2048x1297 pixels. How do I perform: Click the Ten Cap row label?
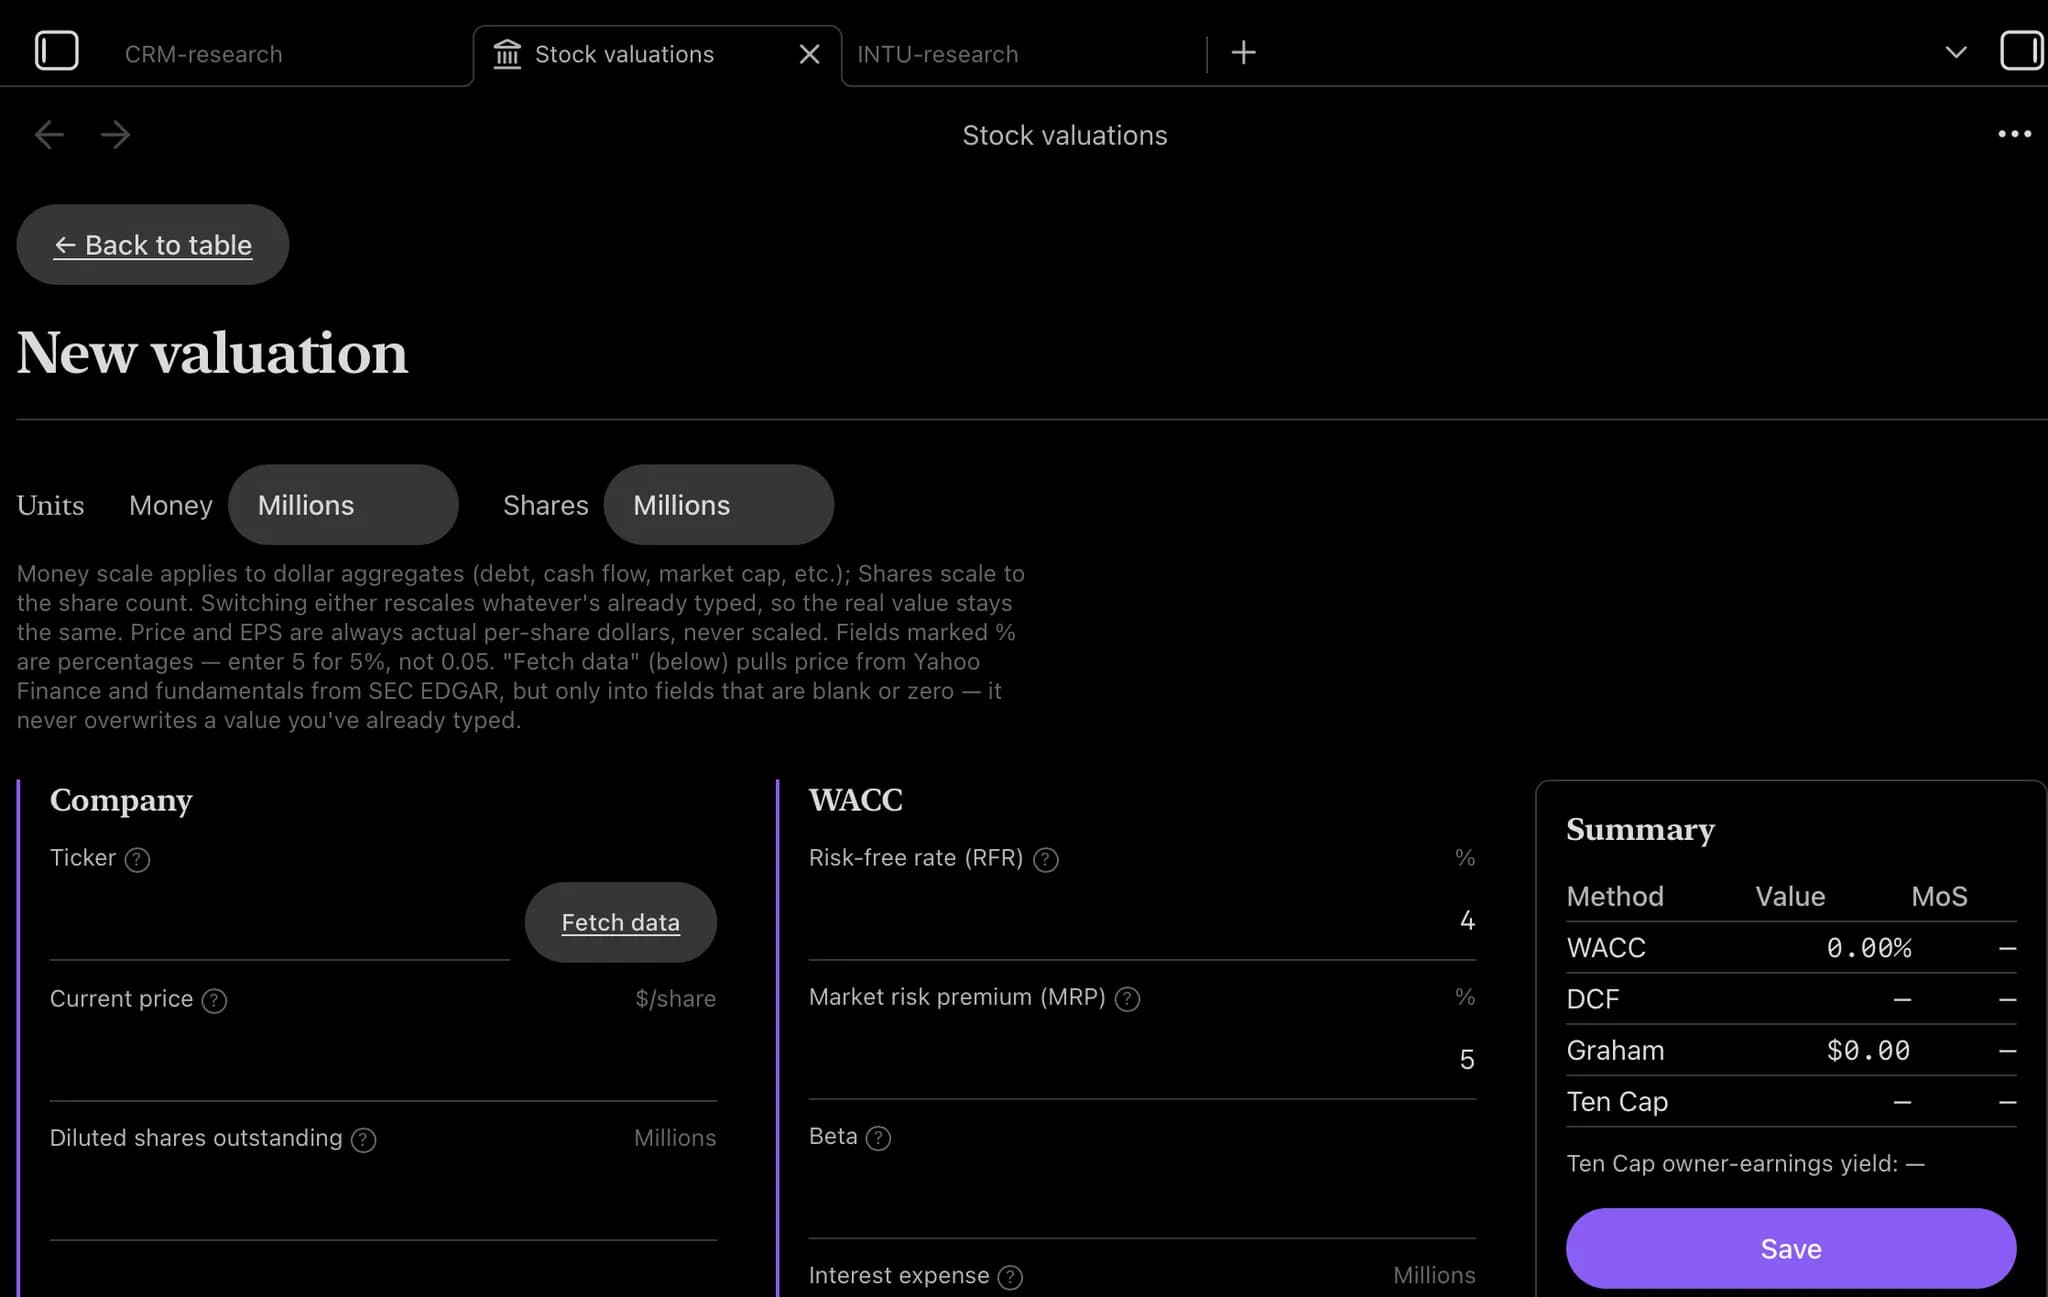pyautogui.click(x=1616, y=1101)
